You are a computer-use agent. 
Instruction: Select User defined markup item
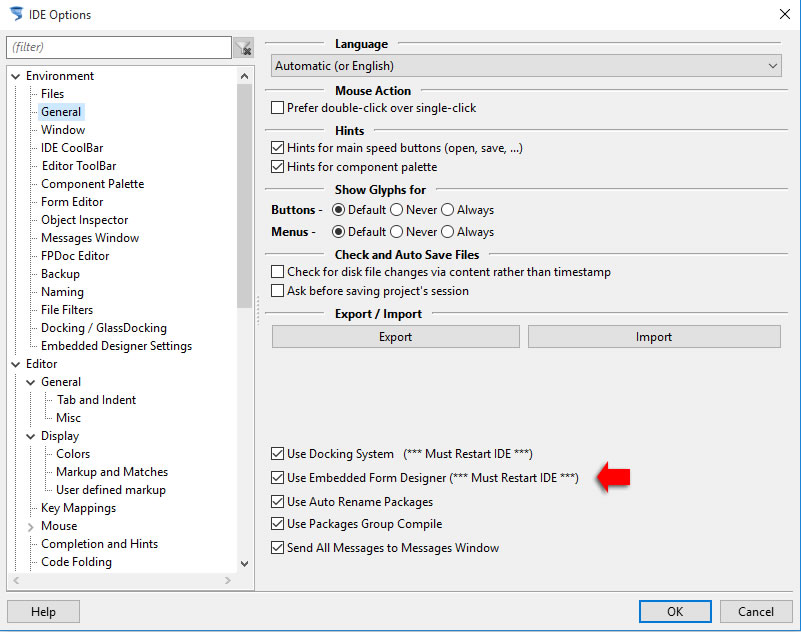click(x=111, y=490)
